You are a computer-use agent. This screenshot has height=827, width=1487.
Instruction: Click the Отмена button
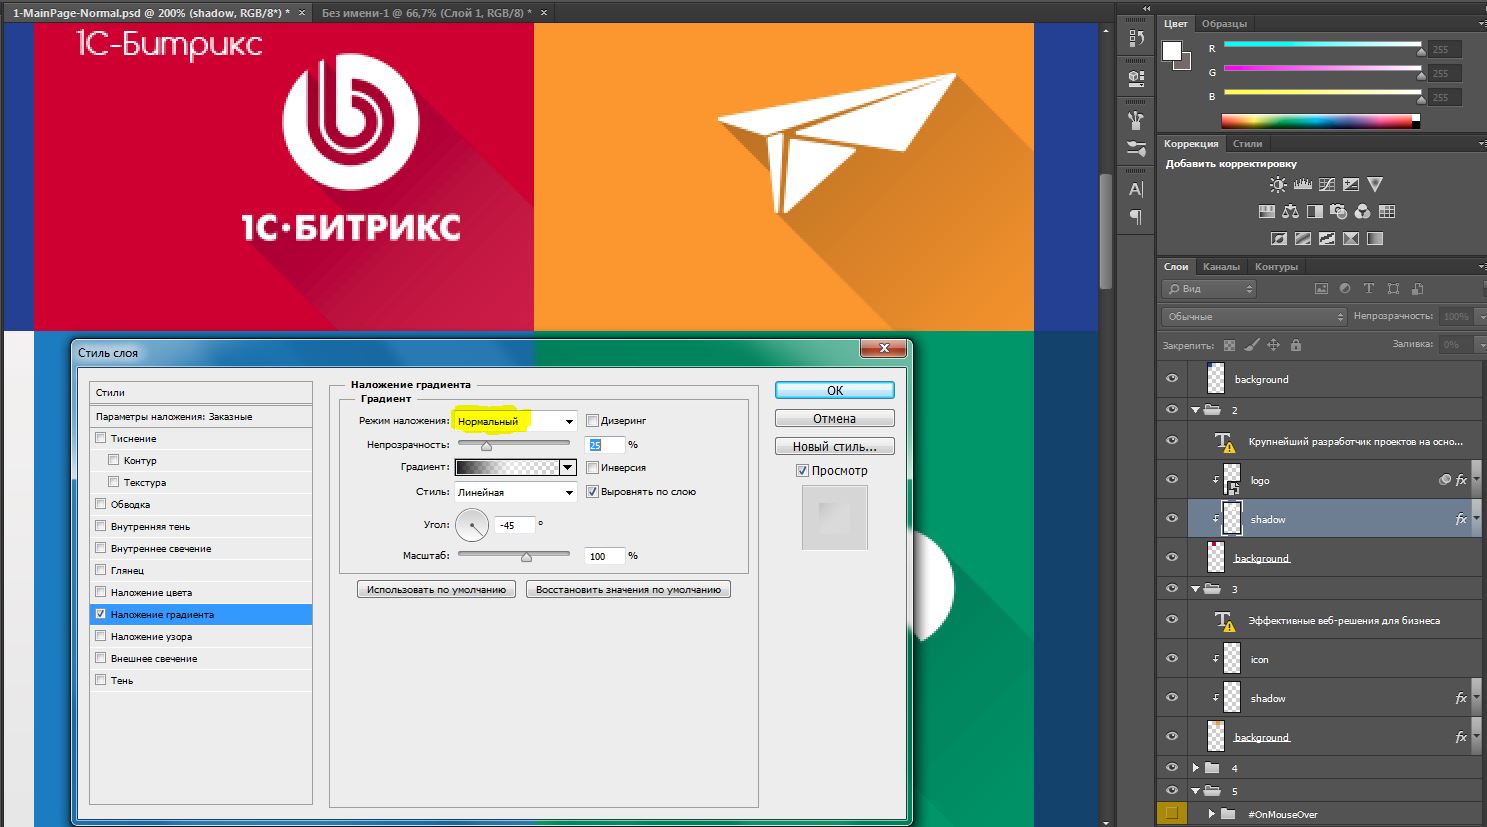click(835, 419)
